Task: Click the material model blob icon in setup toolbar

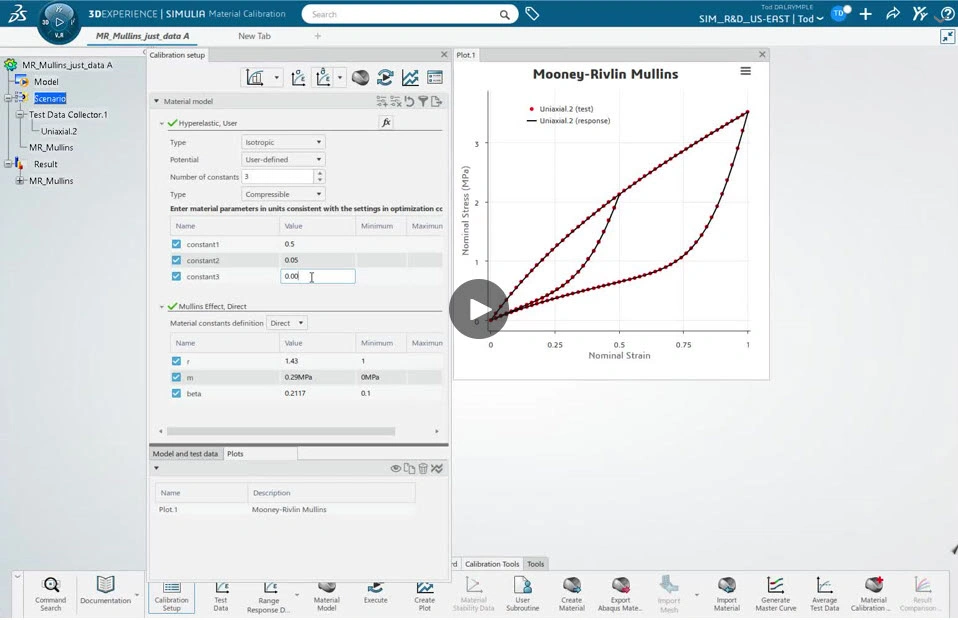Action: 360,78
